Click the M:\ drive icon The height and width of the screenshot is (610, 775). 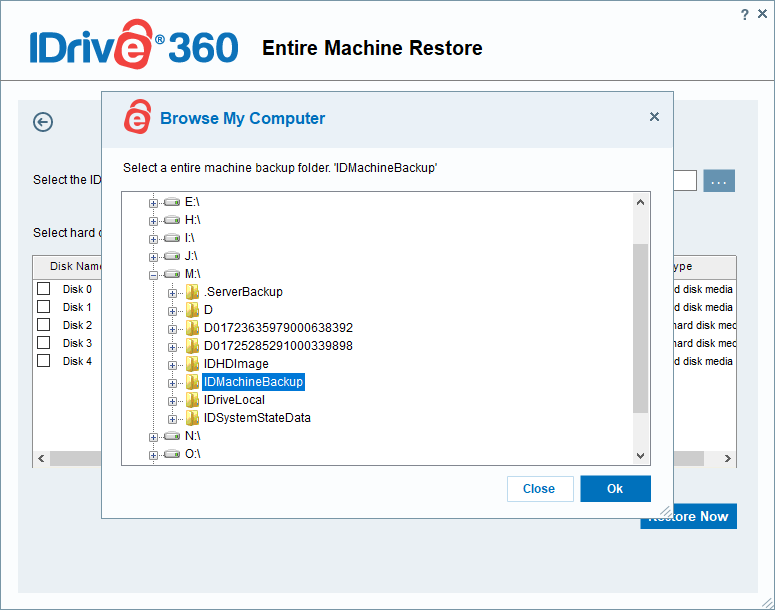[x=173, y=274]
